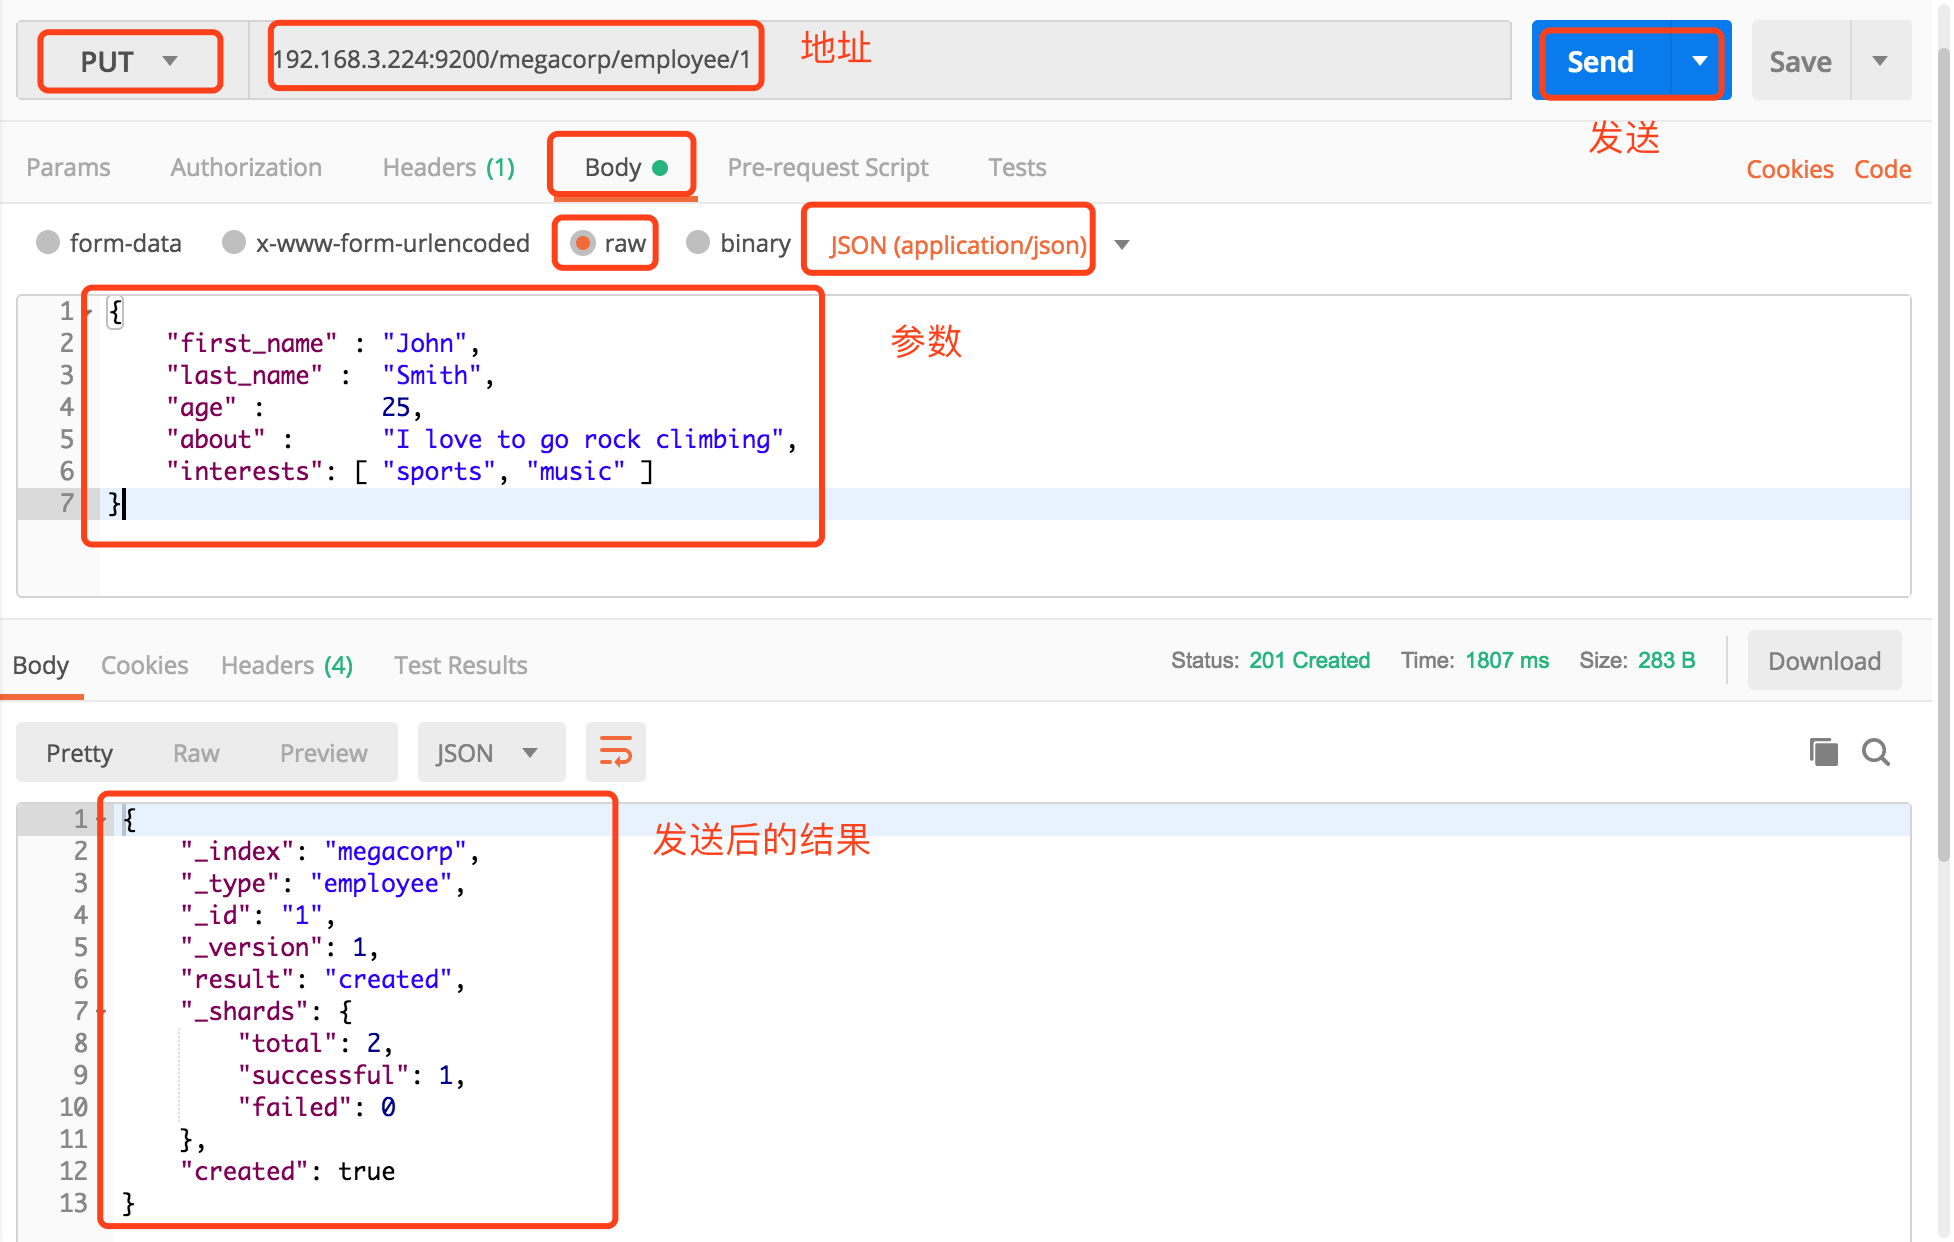Select the binary body type radio

(698, 242)
